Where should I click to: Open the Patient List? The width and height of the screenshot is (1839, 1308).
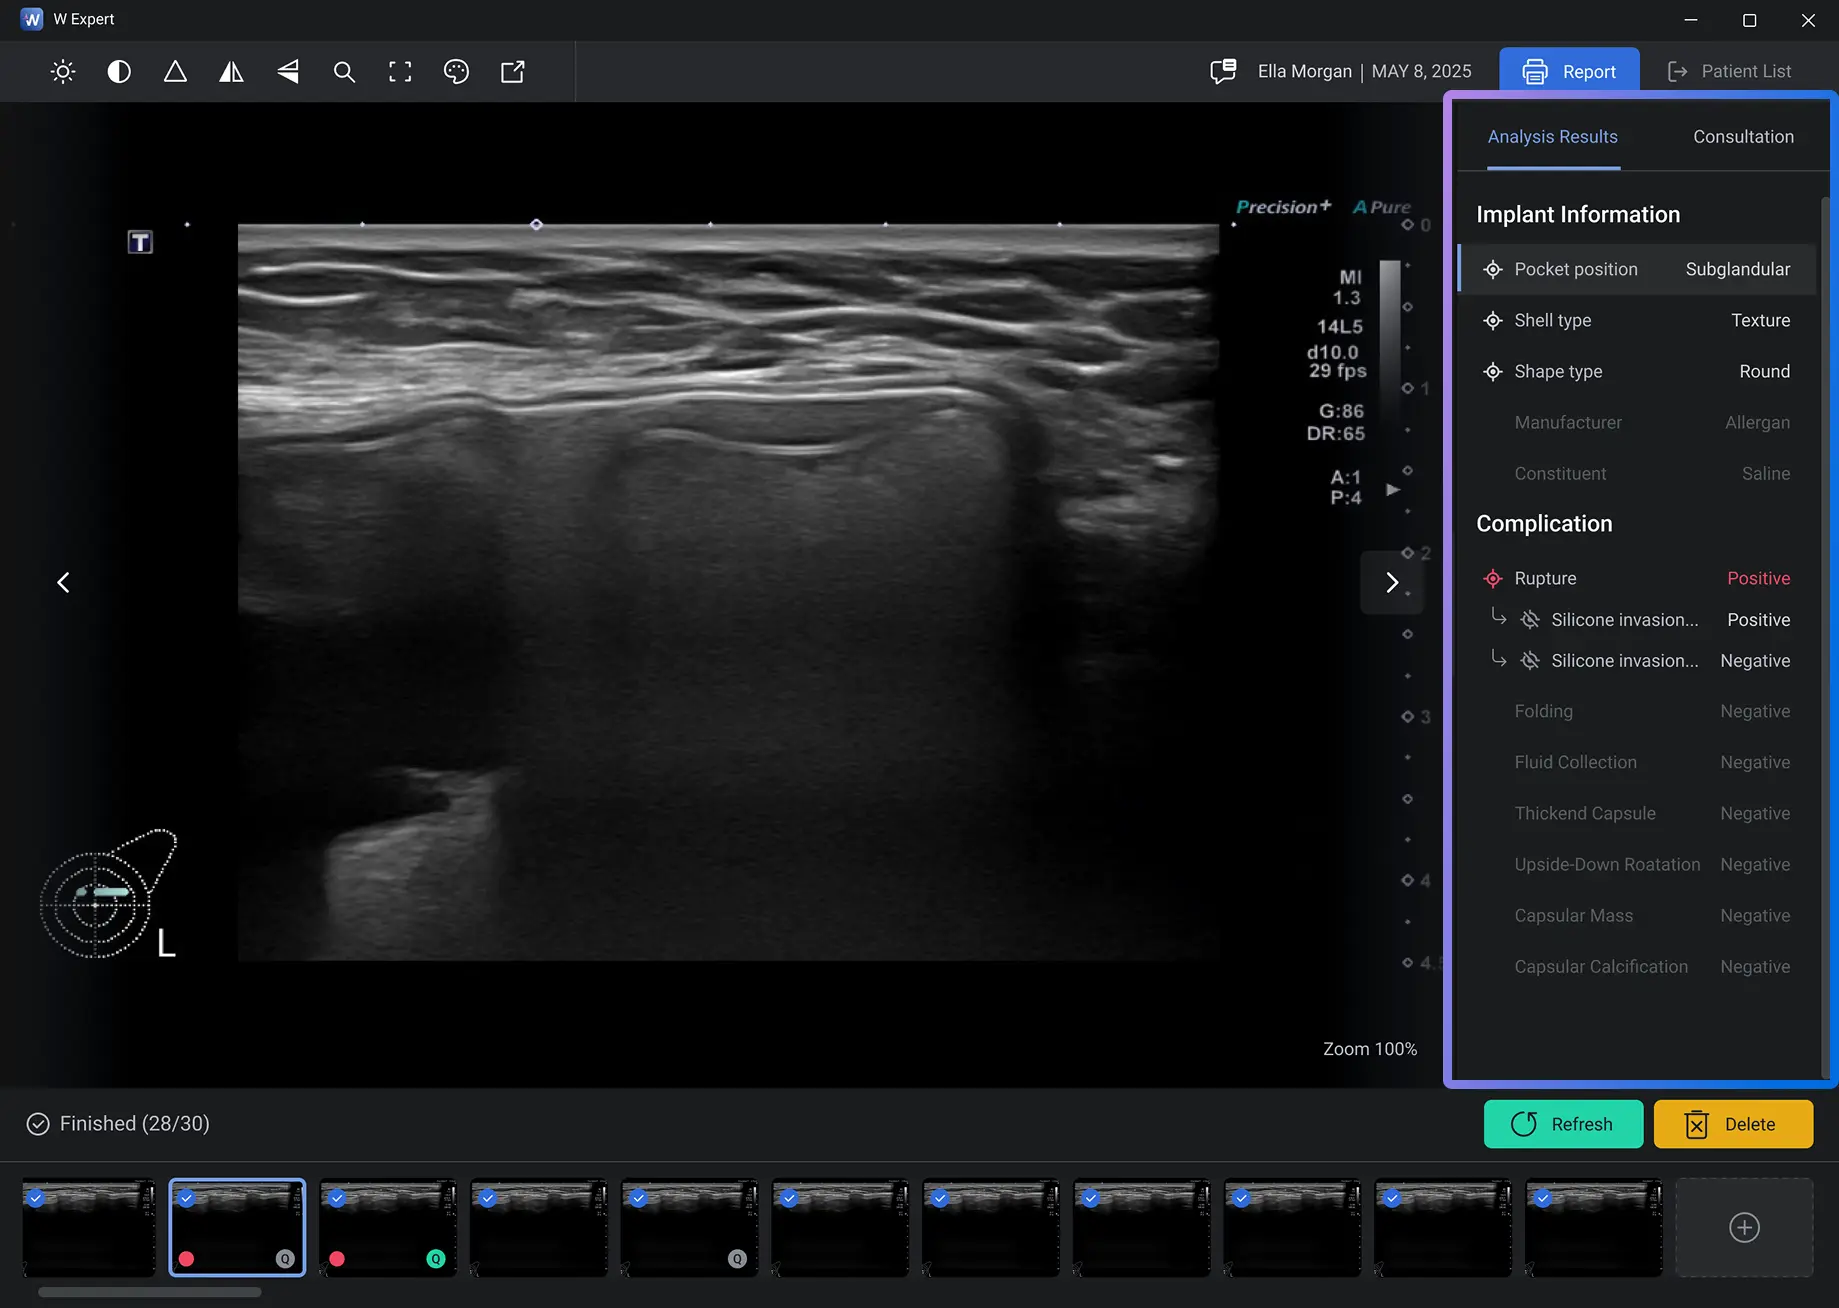(1745, 71)
